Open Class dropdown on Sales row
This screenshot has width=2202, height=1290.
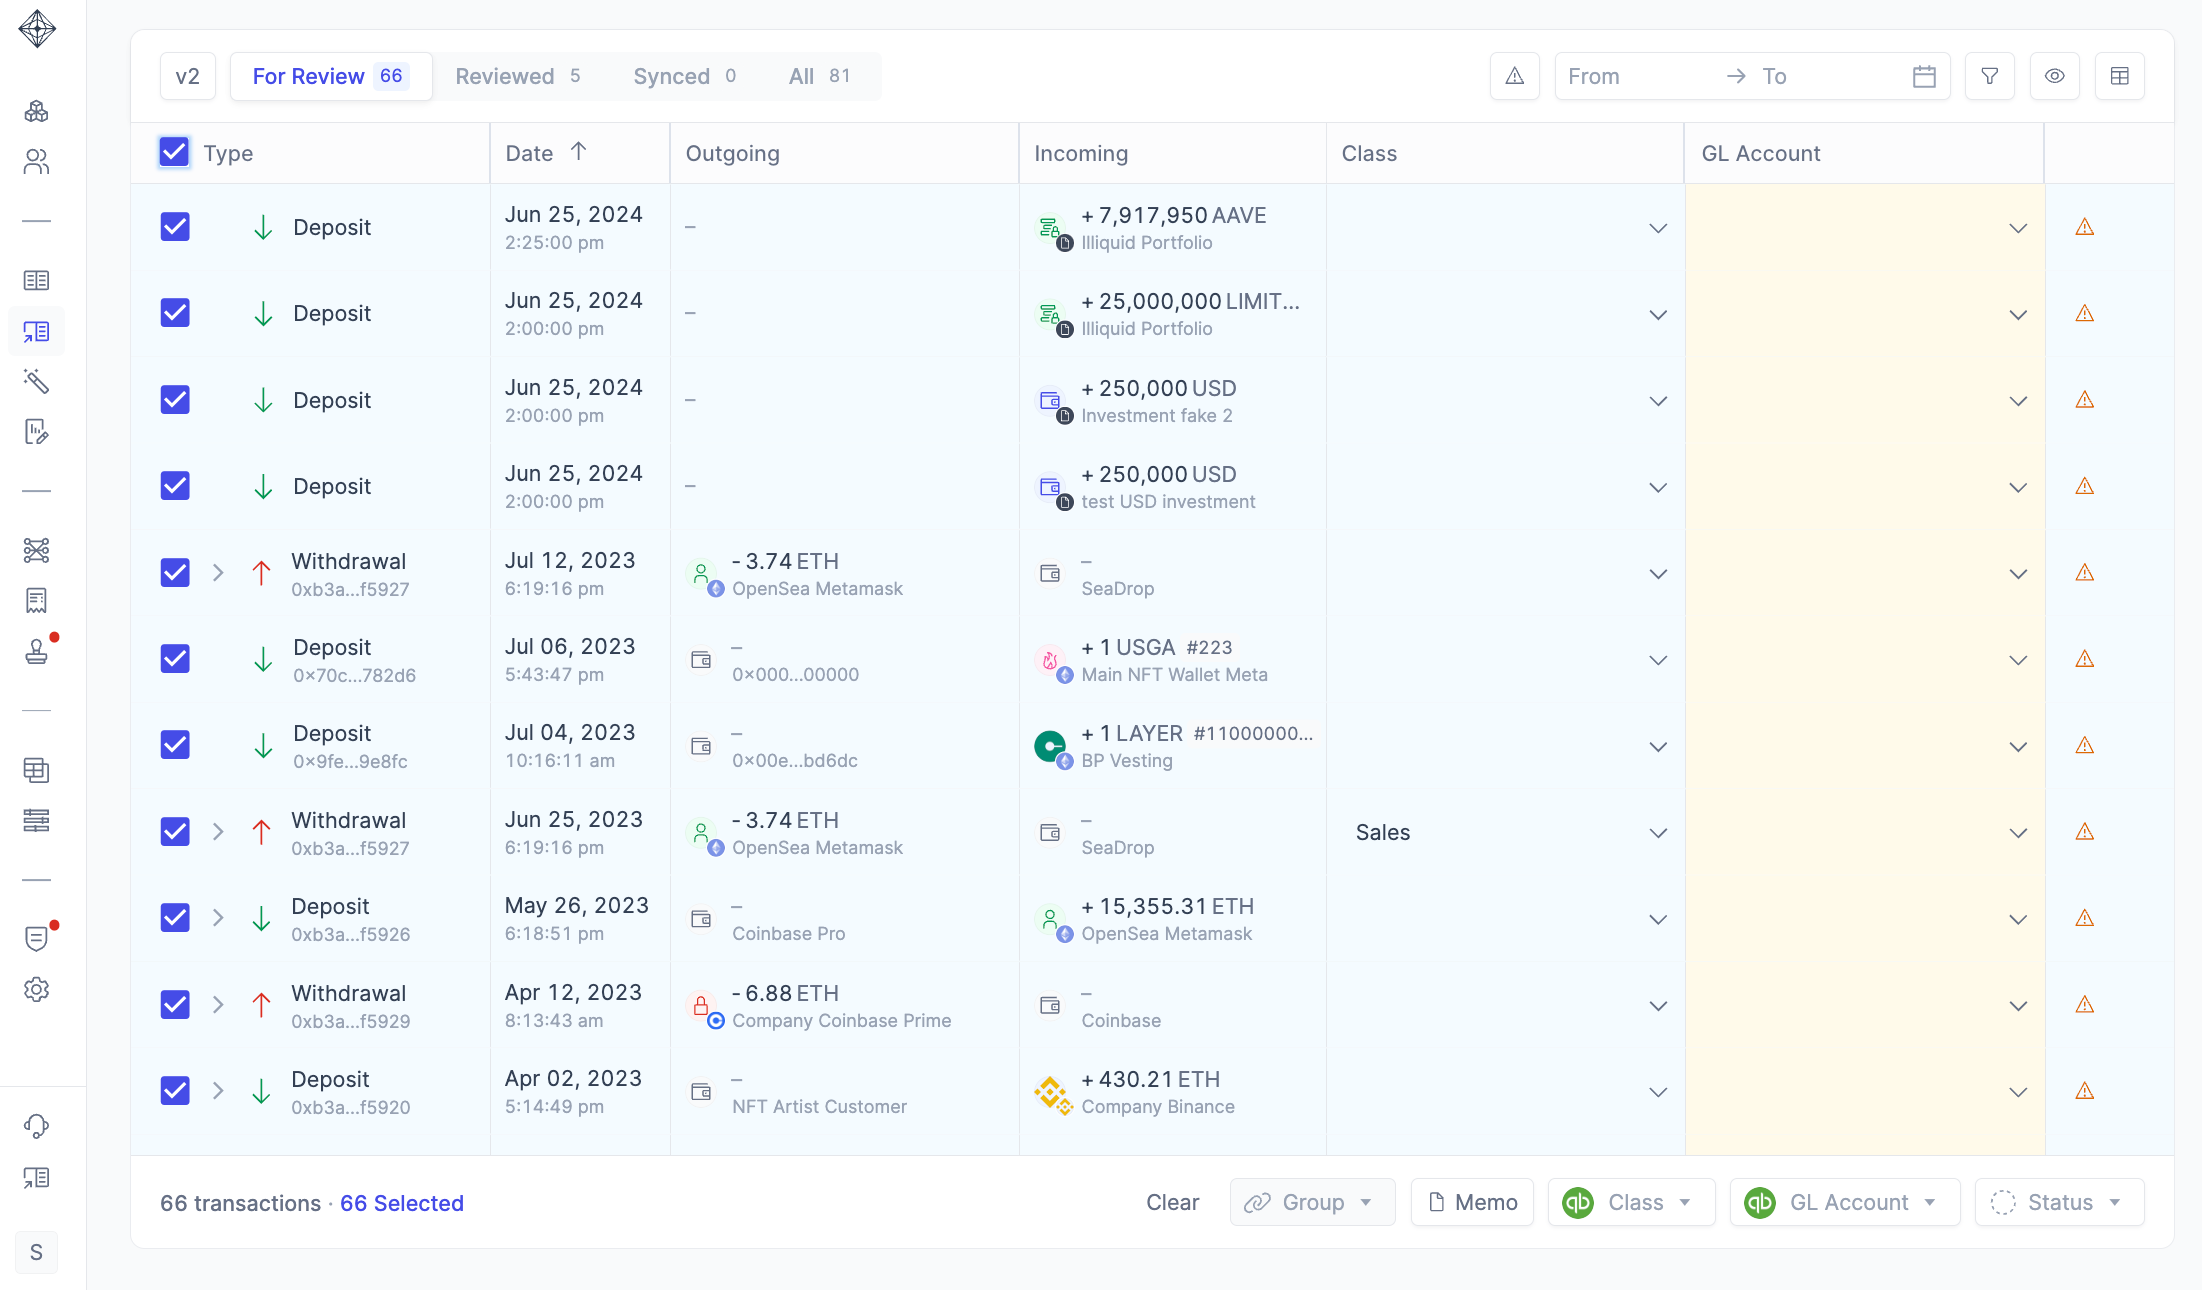tap(1657, 833)
